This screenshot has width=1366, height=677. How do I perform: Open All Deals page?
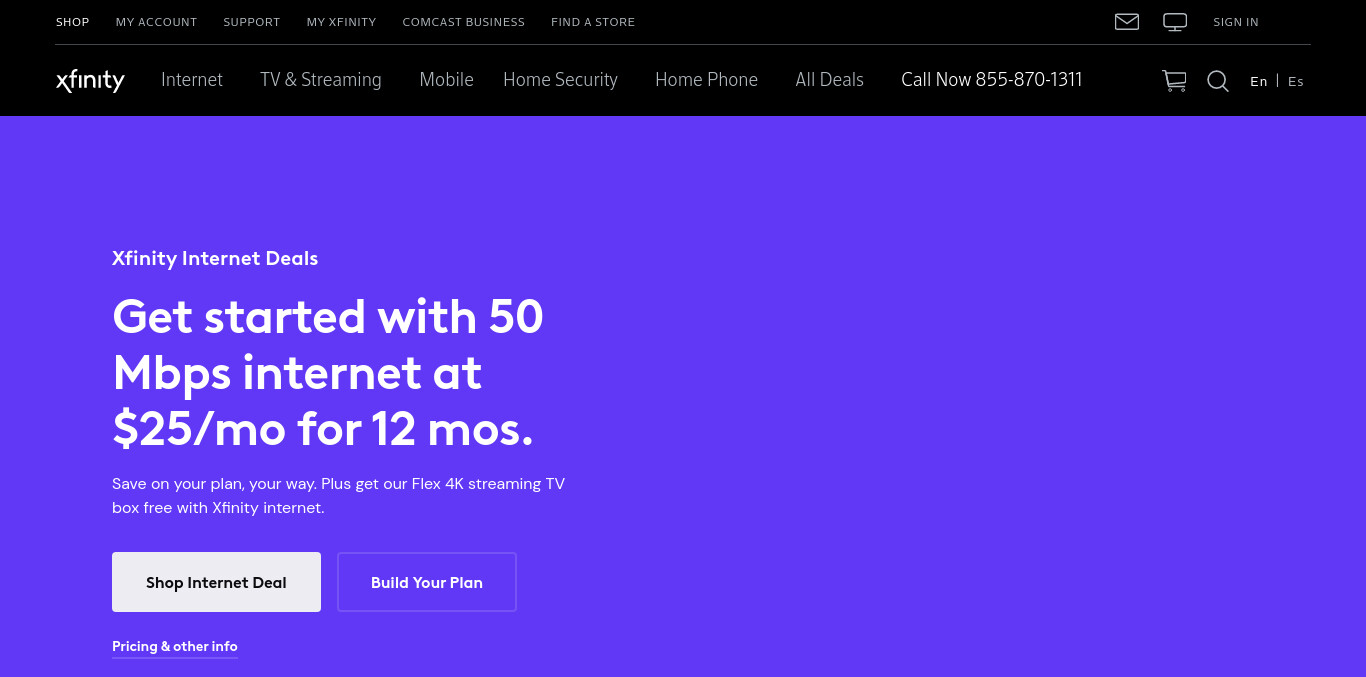pyautogui.click(x=829, y=80)
